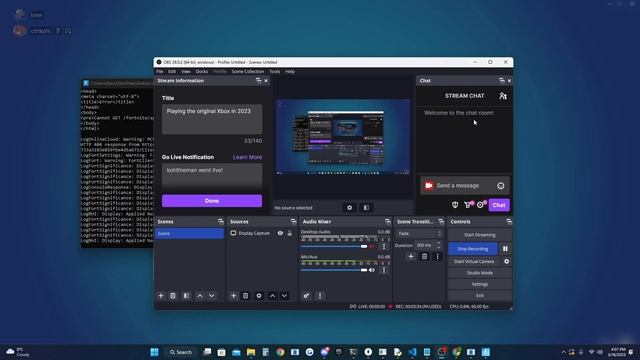Image resolution: width=640 pixels, height=360 pixels.
Task: Click Start Streaming button
Action: coord(480,235)
